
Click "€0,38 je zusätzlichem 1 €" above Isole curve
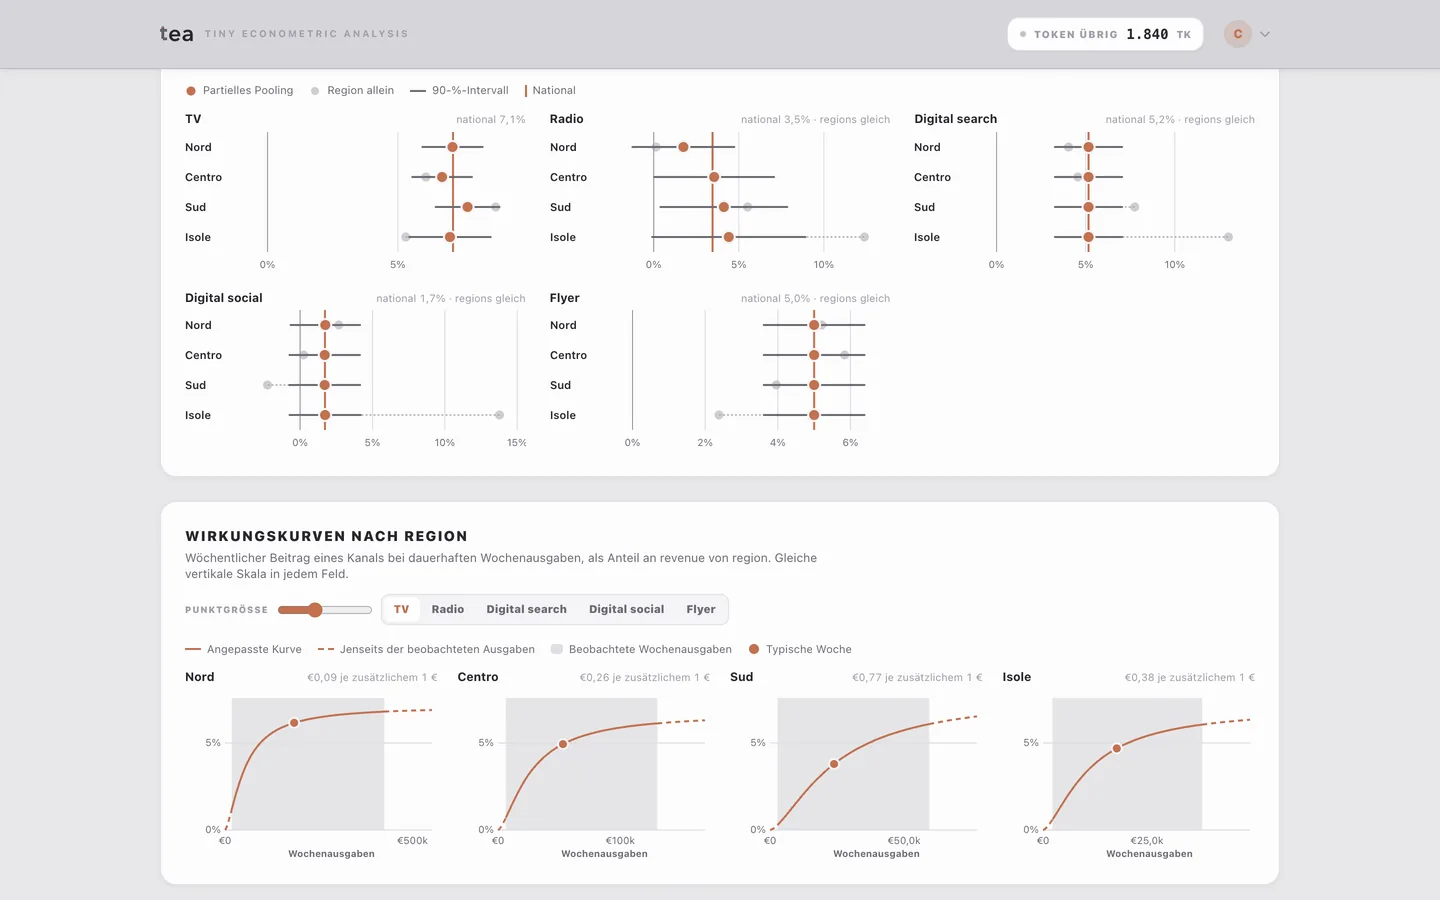(x=1190, y=678)
